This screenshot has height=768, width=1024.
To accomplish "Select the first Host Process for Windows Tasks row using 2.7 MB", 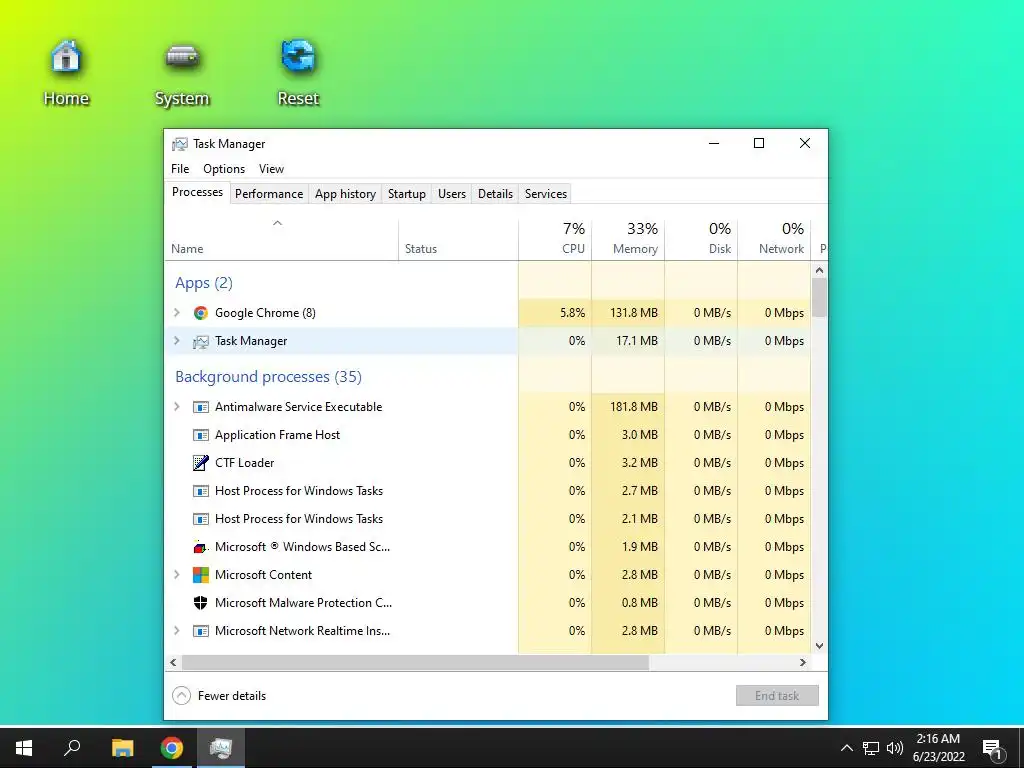I will tap(488, 491).
